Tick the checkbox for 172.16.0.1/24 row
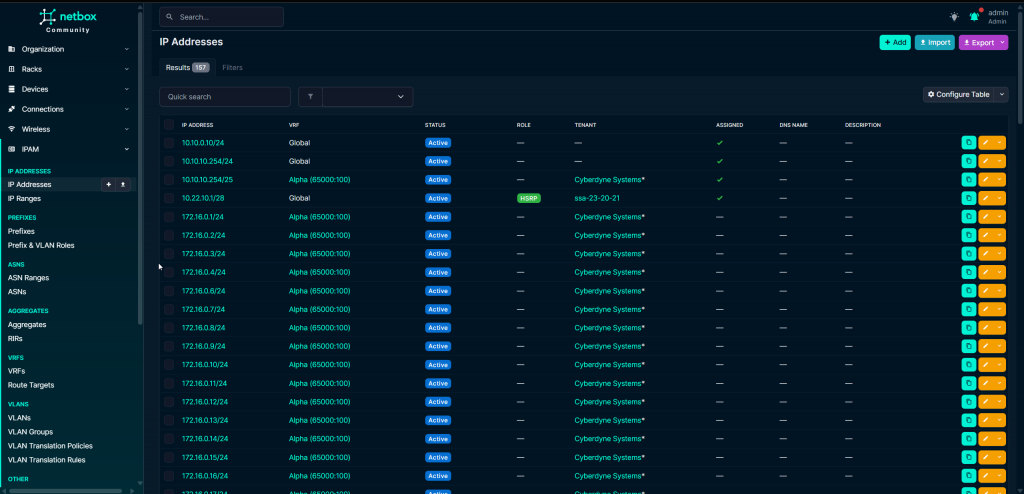Image resolution: width=1024 pixels, height=494 pixels. tap(169, 217)
